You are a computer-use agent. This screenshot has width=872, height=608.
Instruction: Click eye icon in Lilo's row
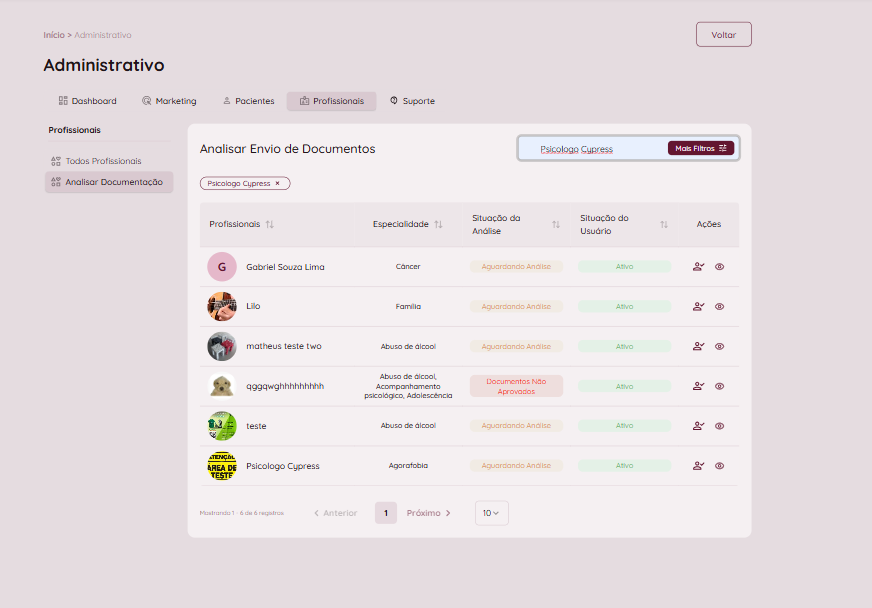(x=719, y=307)
